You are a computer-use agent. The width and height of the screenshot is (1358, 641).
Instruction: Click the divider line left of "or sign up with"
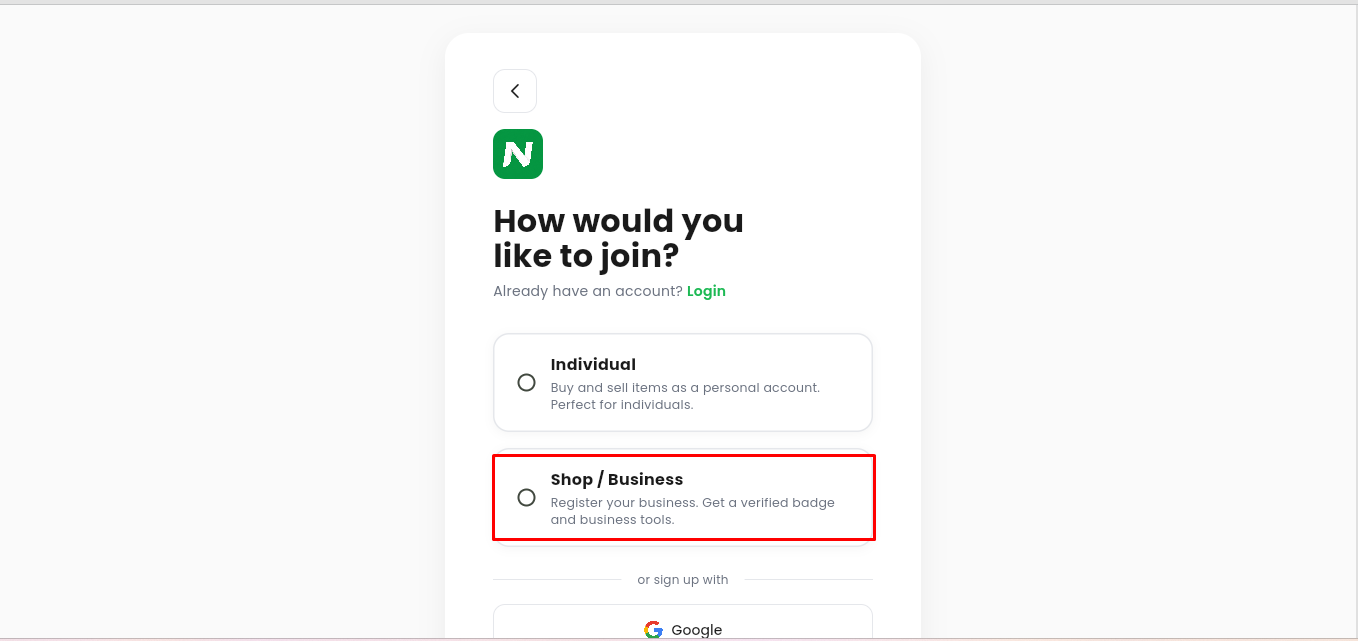coord(557,580)
